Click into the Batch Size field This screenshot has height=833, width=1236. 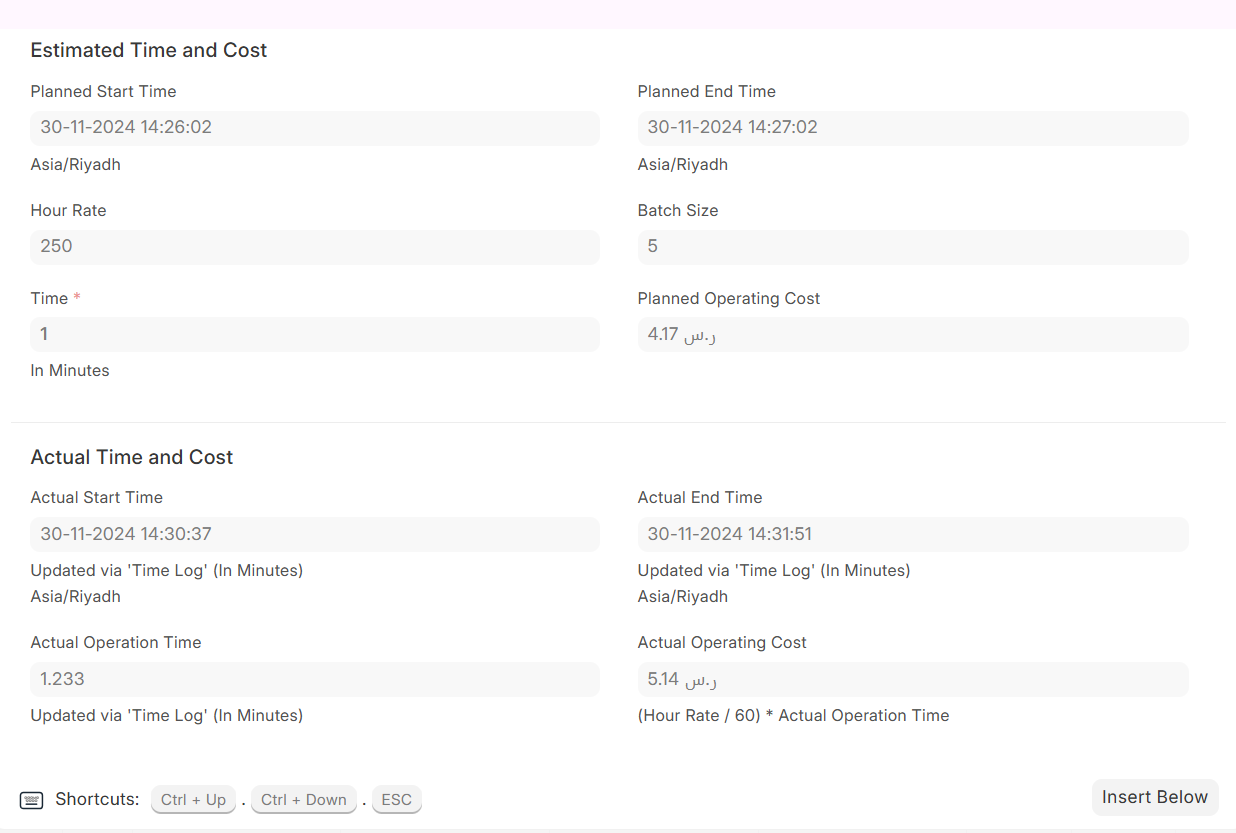[912, 247]
